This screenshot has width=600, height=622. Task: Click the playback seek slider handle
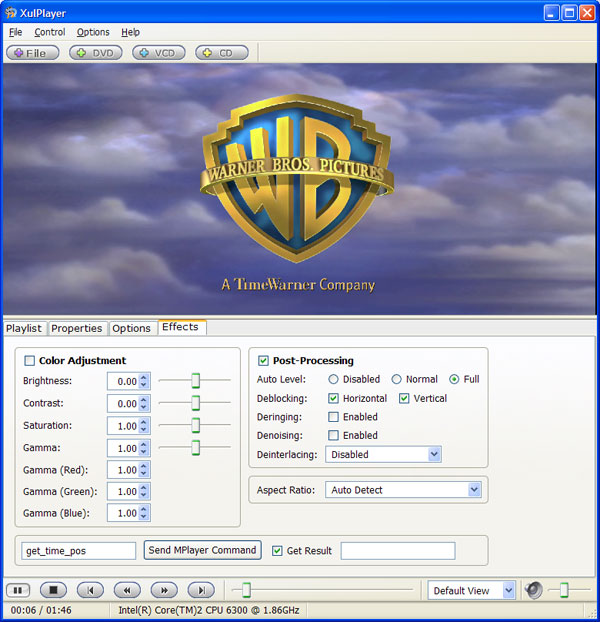(246, 590)
